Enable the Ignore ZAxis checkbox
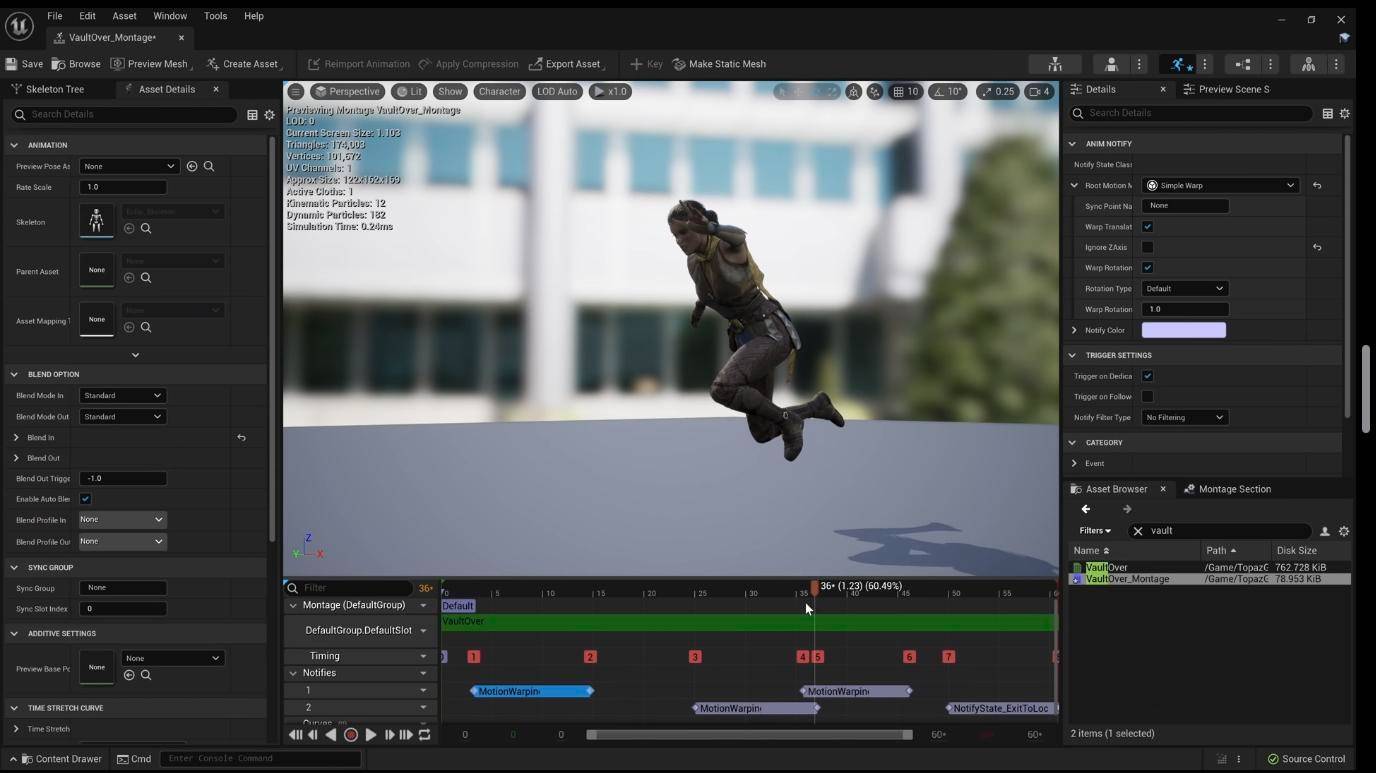Viewport: 1376px width, 773px height. [1147, 247]
